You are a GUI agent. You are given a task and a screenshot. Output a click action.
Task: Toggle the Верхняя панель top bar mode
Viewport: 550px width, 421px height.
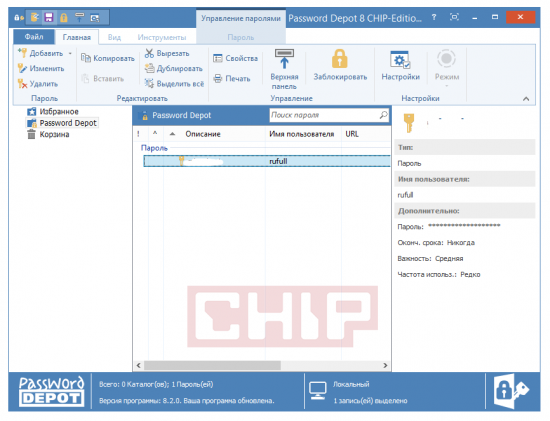pos(284,69)
